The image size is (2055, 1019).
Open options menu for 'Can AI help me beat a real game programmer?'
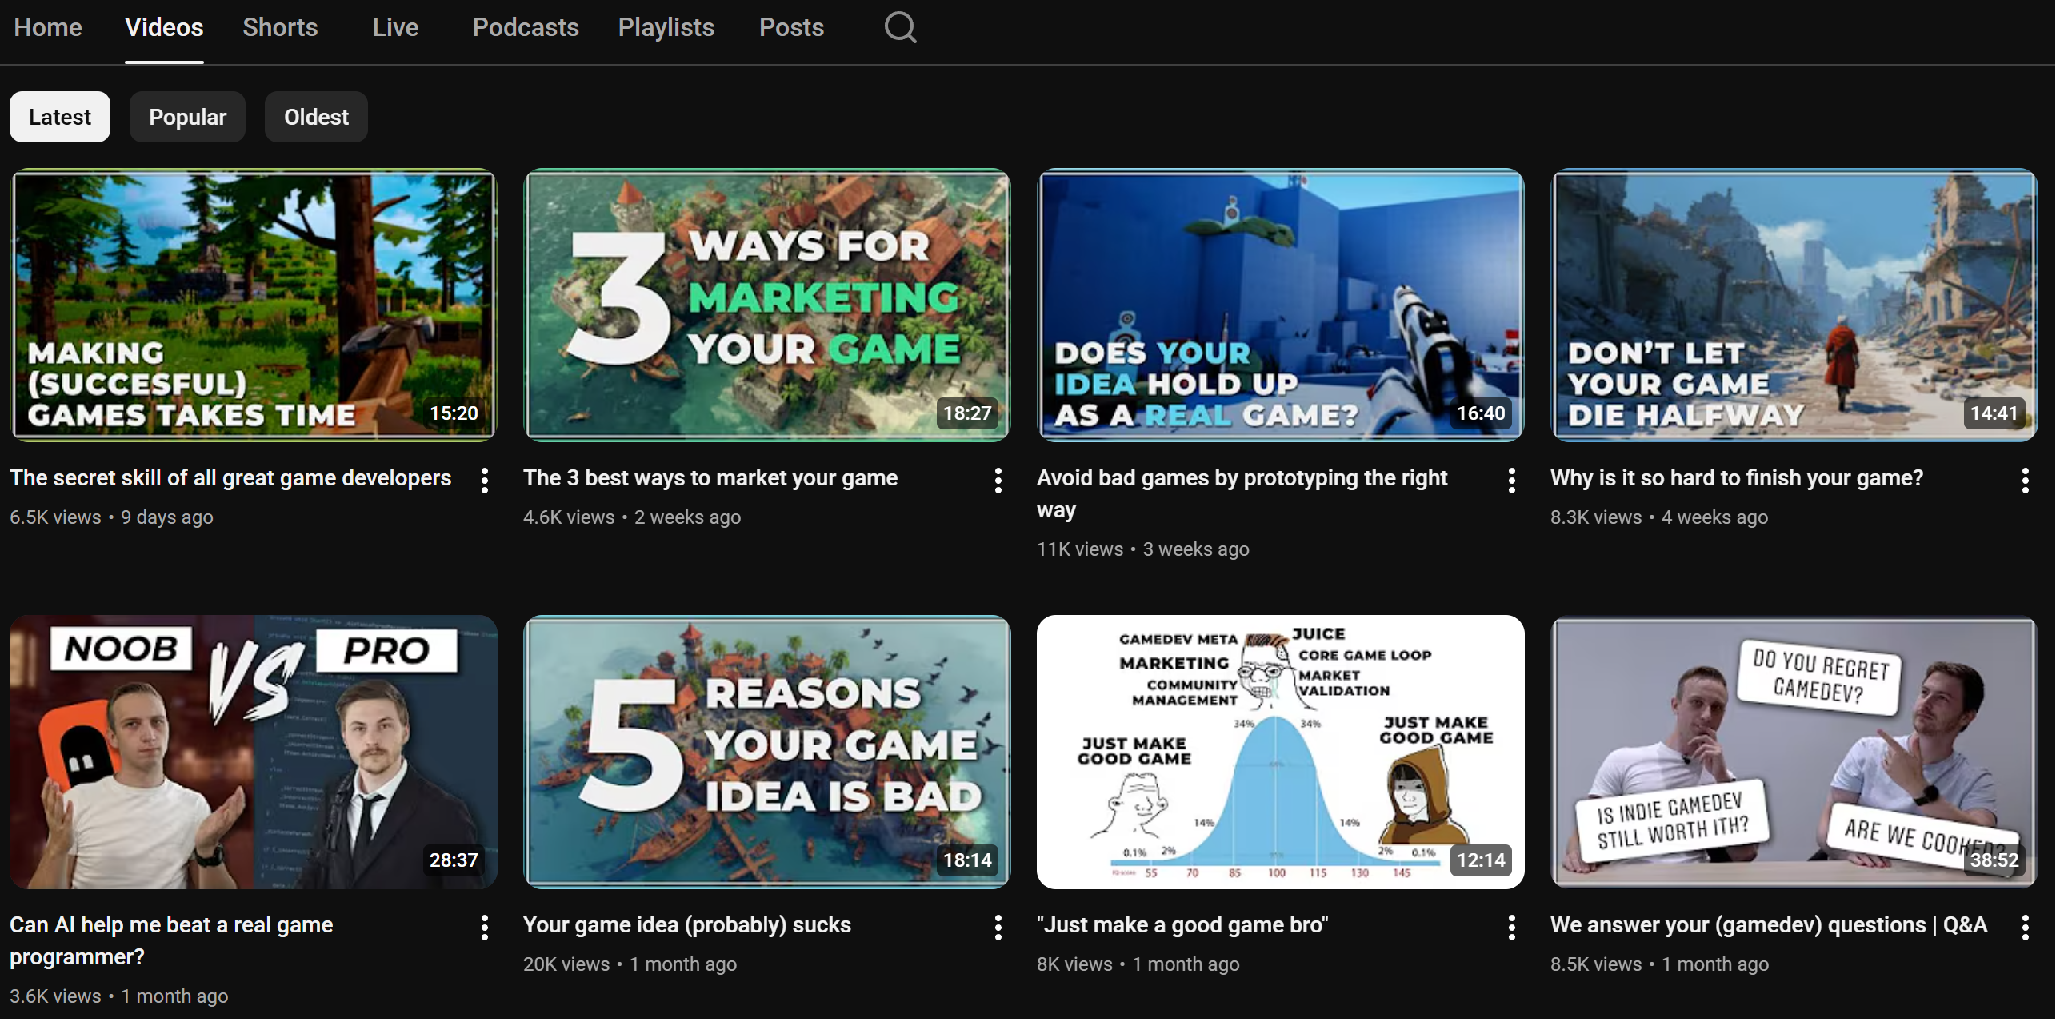coord(485,928)
